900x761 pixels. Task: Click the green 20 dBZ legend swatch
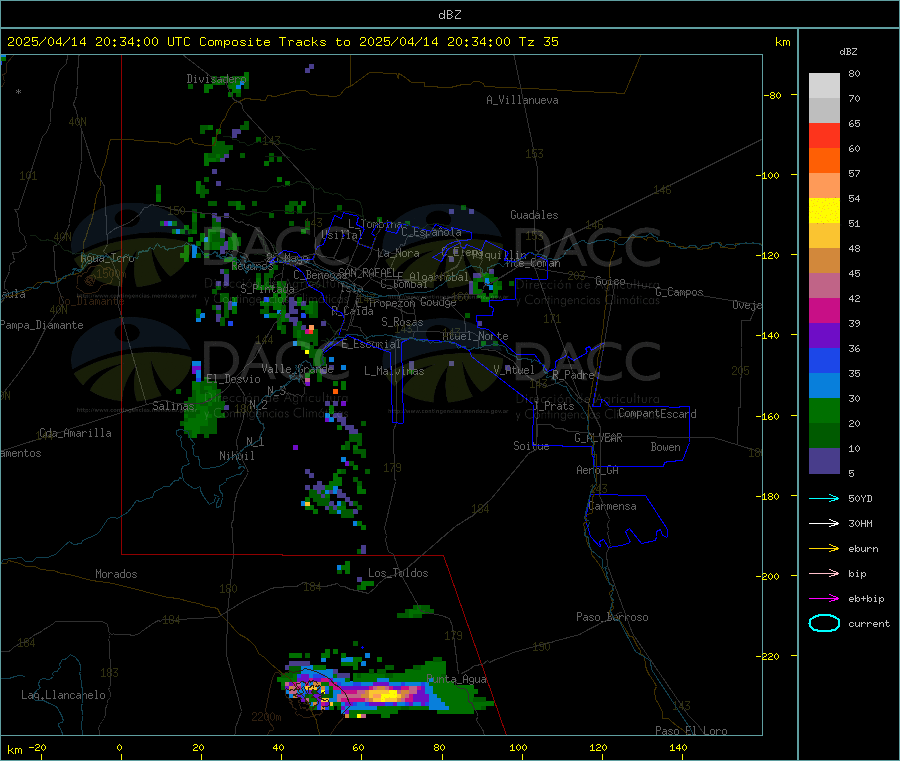[824, 410]
